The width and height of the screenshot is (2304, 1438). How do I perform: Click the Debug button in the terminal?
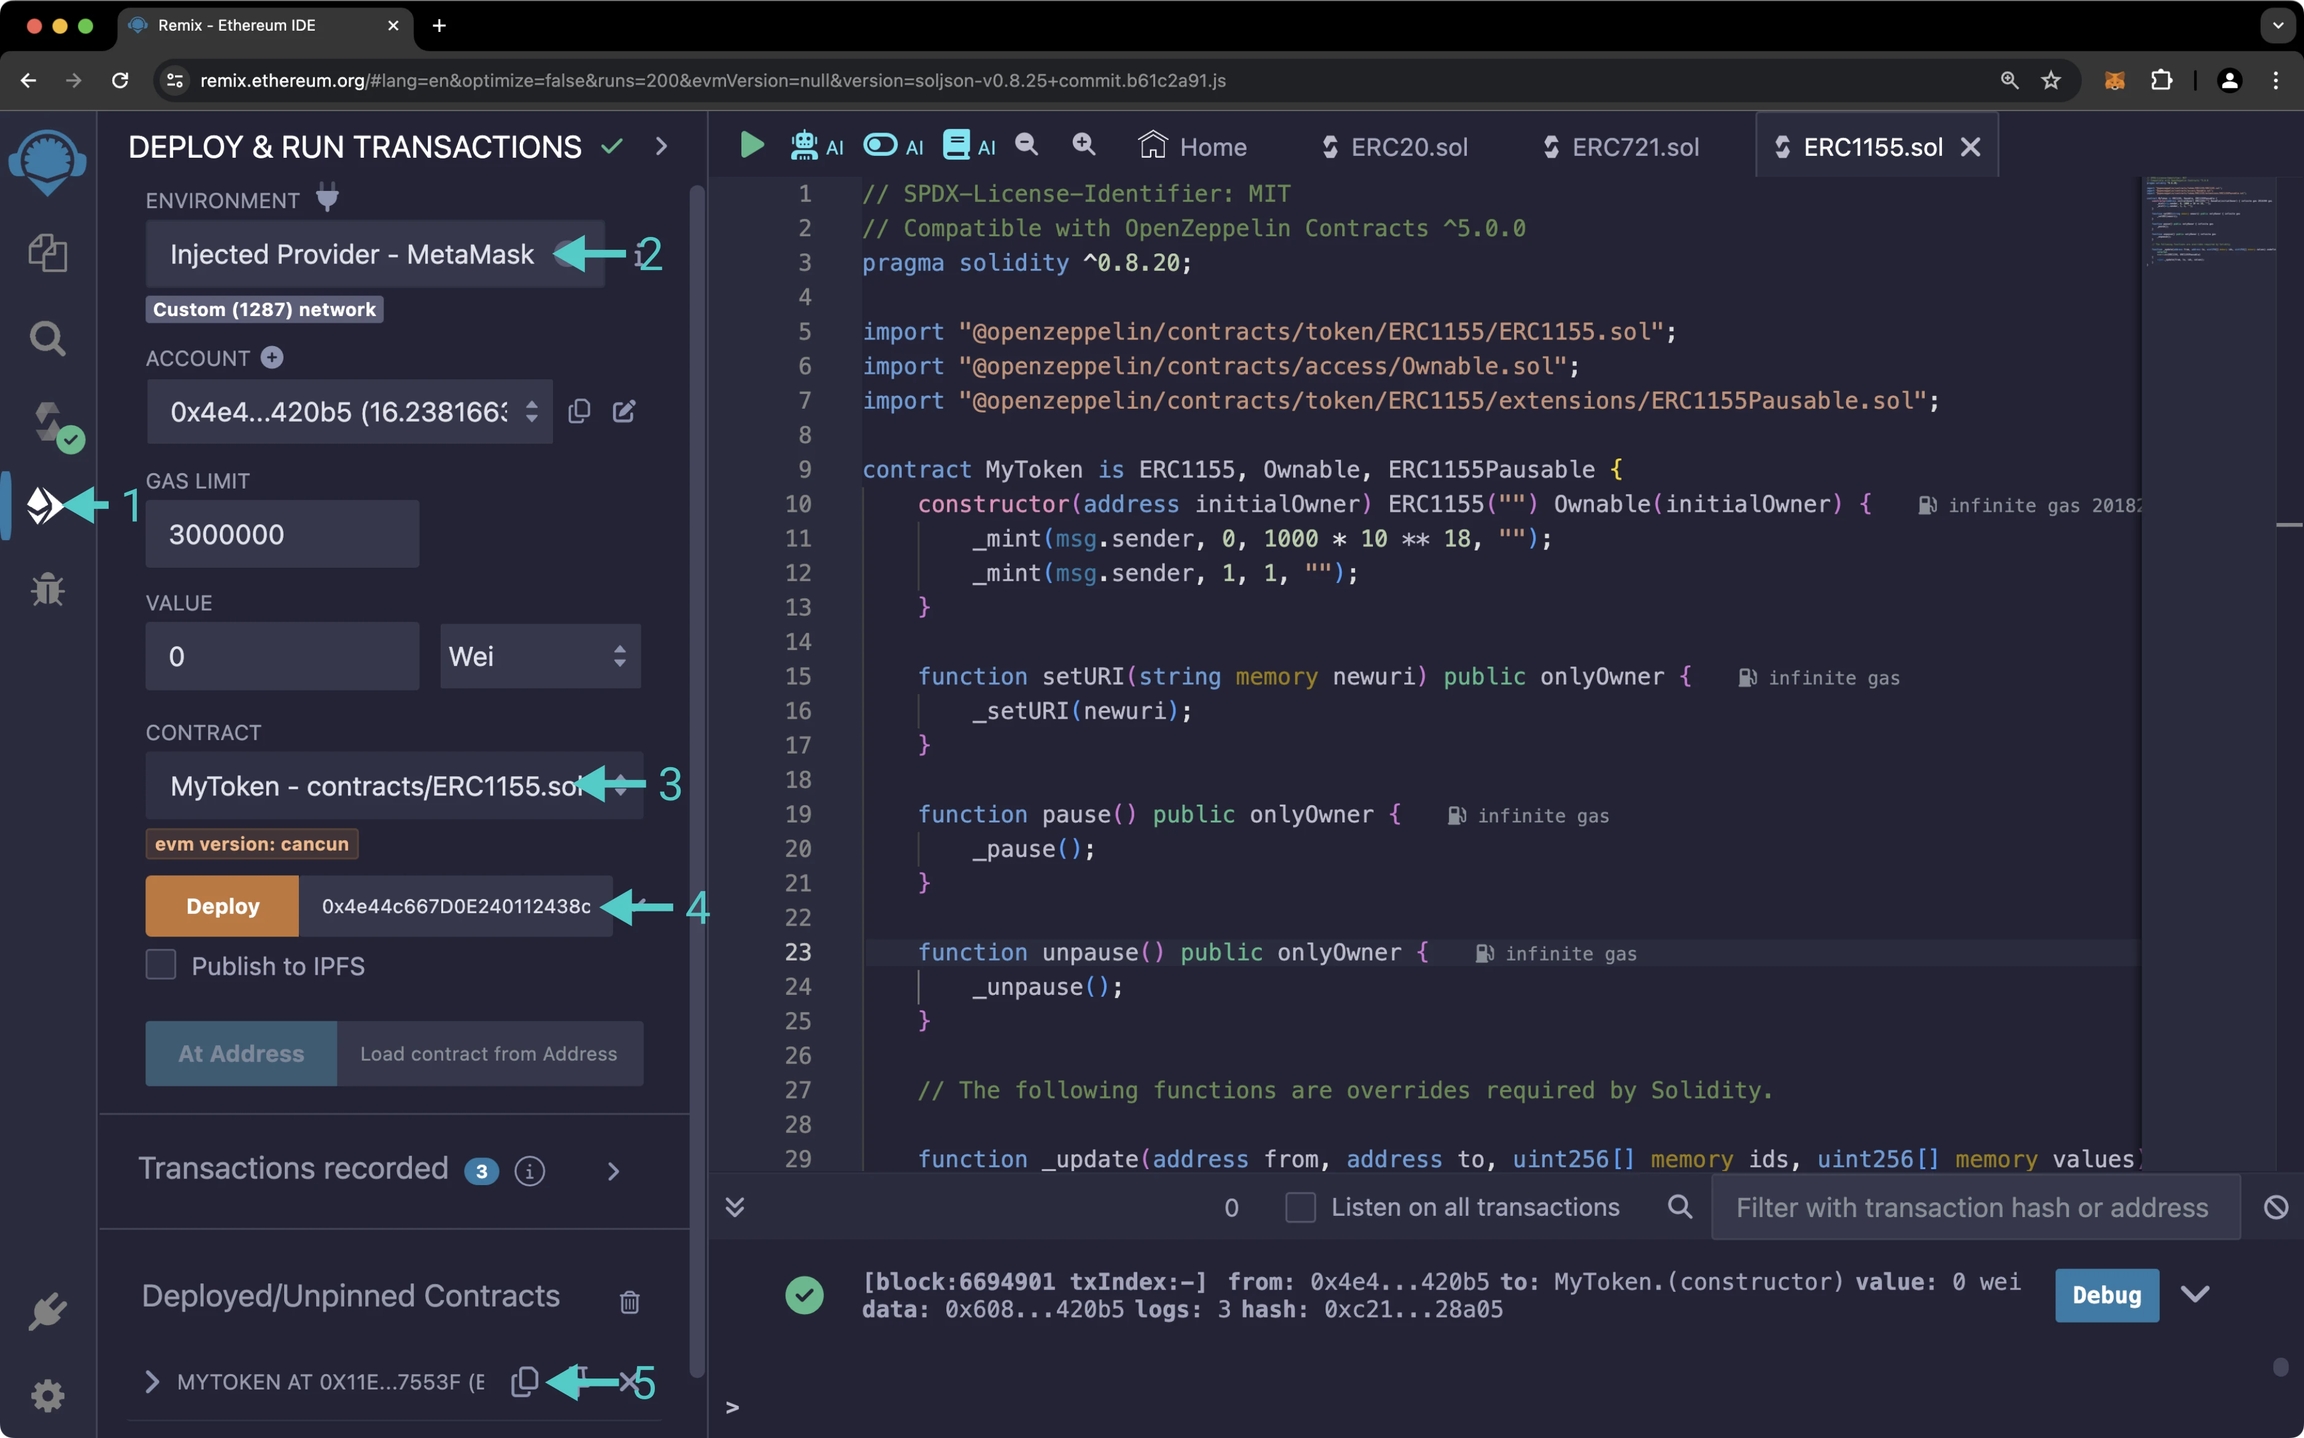point(2106,1295)
